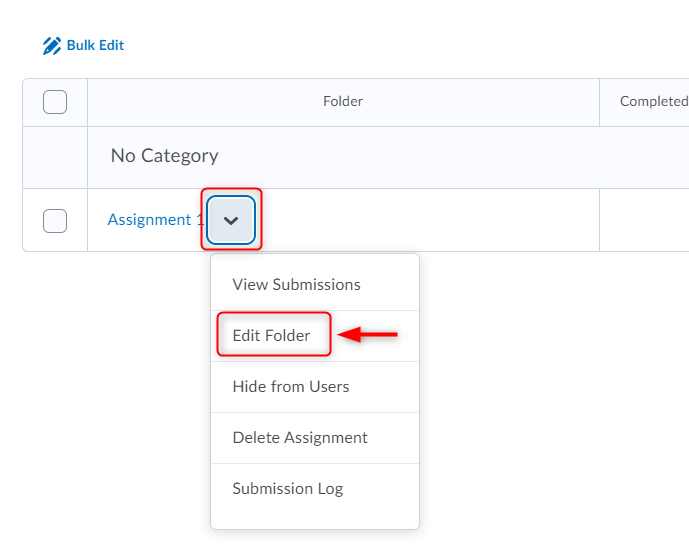Click the blank cell left of No Category
Screen dimensions: 689x549
pos(55,157)
